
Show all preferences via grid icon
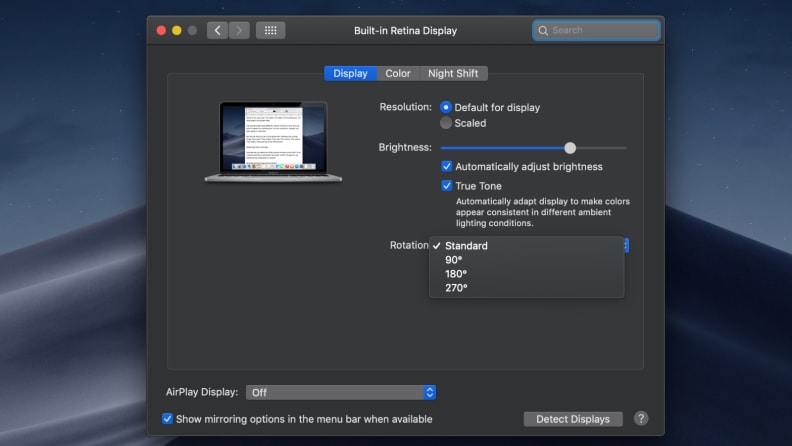(x=271, y=30)
